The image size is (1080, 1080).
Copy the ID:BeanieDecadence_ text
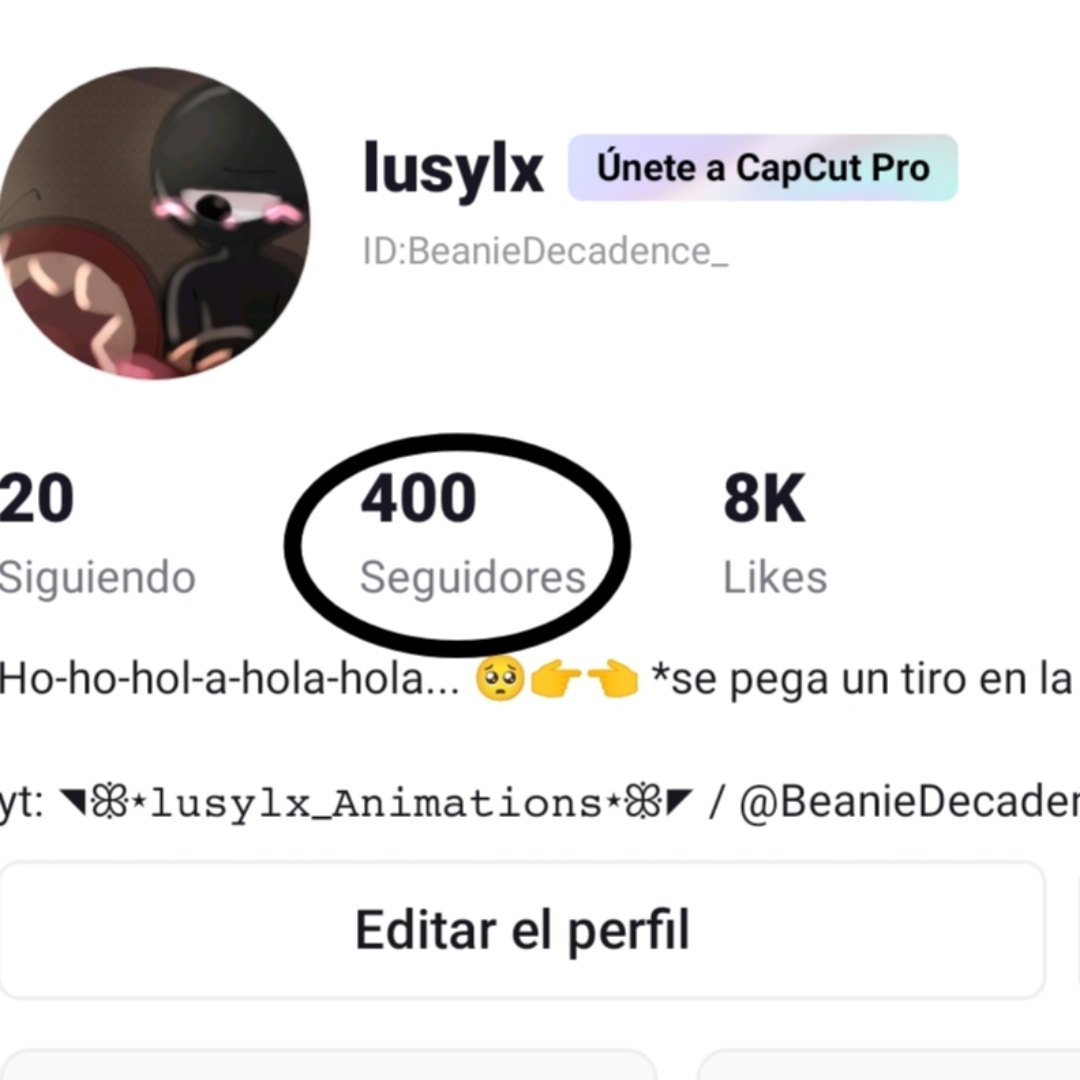click(545, 251)
